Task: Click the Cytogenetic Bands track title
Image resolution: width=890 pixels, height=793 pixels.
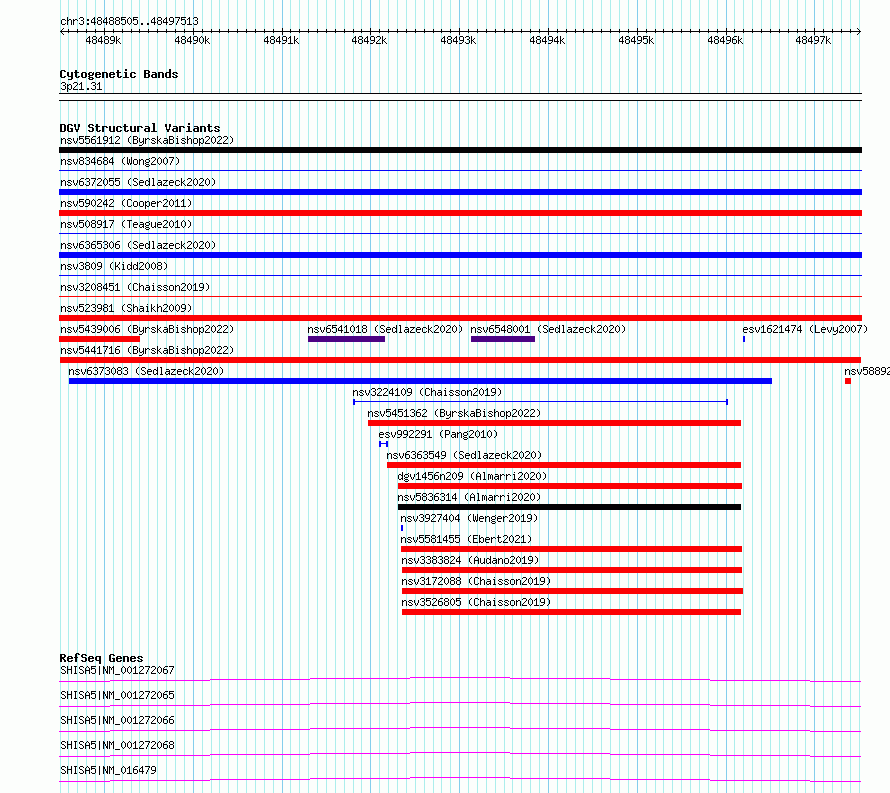Action: [x=119, y=74]
